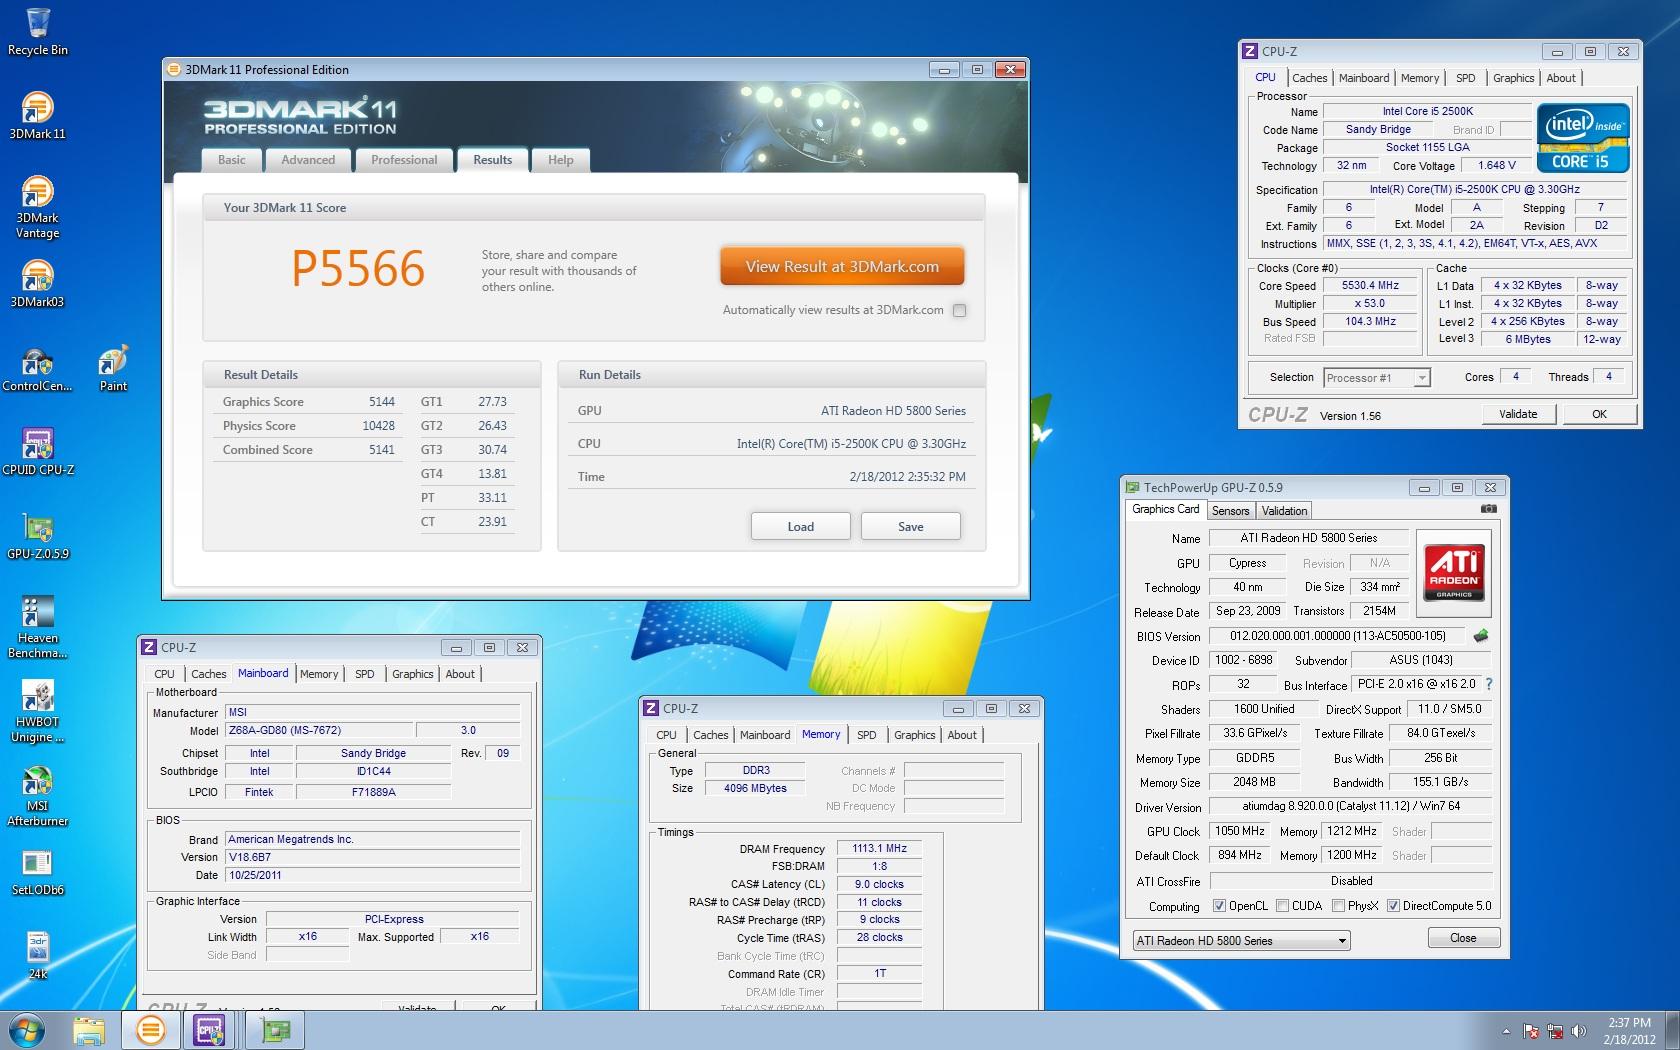Image resolution: width=1680 pixels, height=1050 pixels.
Task: Toggle DirectCompute 5.0 checkbox in GPU-Z
Action: click(x=1393, y=906)
